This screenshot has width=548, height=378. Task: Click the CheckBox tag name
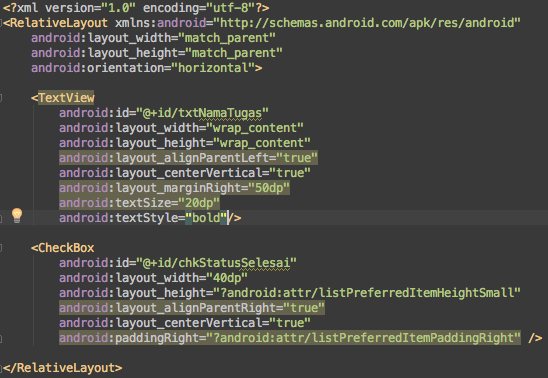(x=66, y=248)
